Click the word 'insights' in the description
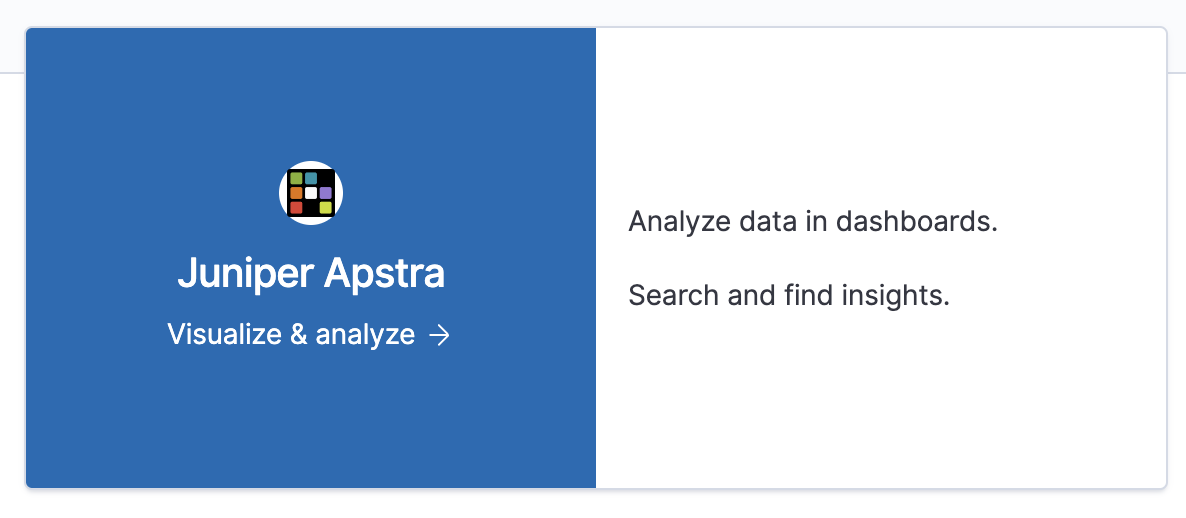Image resolution: width=1186 pixels, height=518 pixels. point(908,296)
